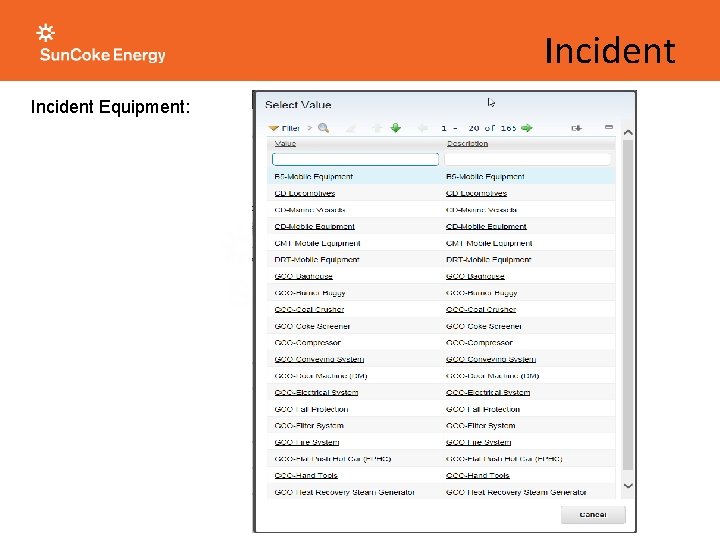The width and height of the screenshot is (720, 540).
Task: Click the SunCoke Energy logo
Action: coord(101,43)
